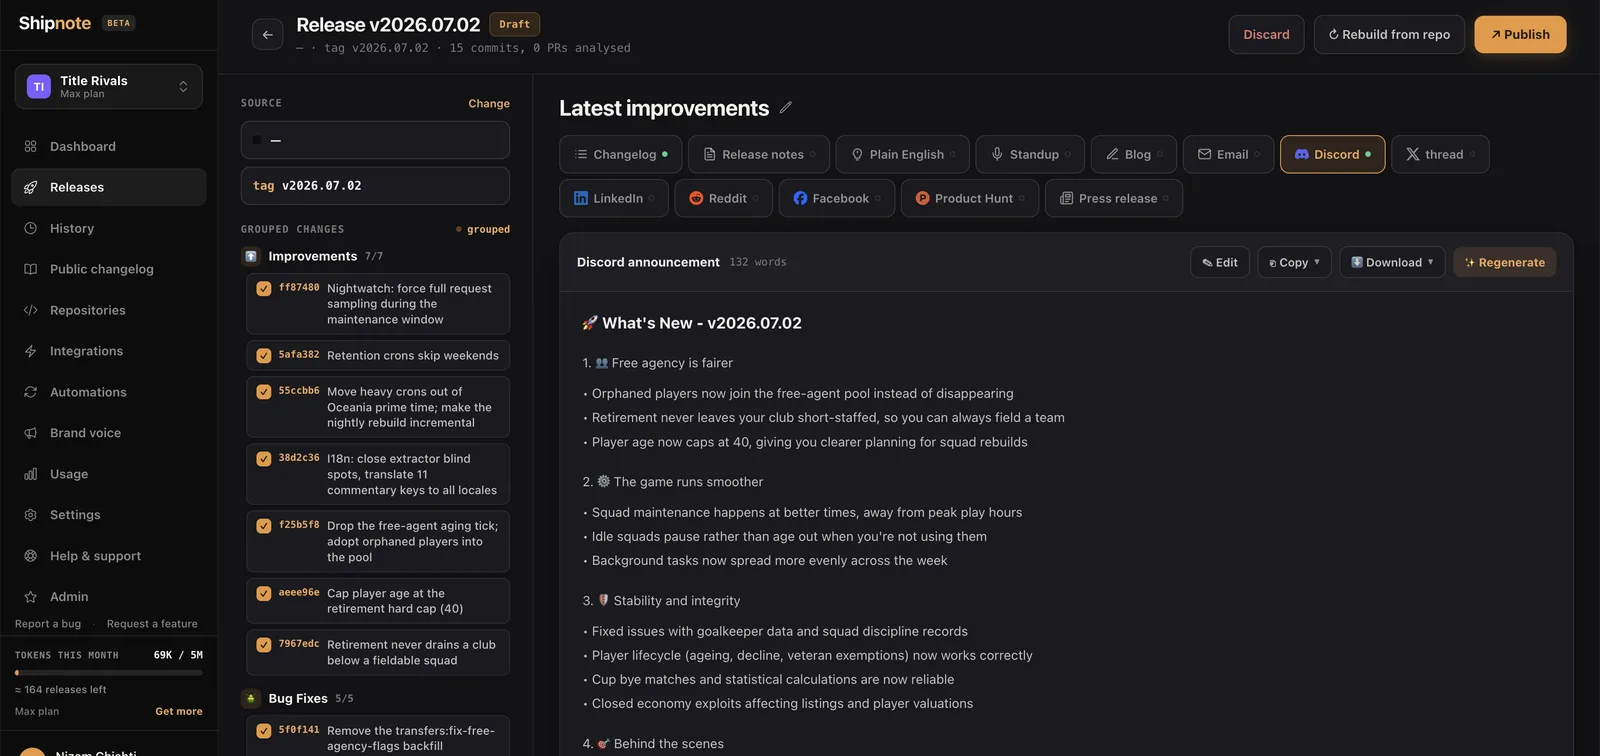
Task: Click the Facebook logo icon
Action: 800,198
